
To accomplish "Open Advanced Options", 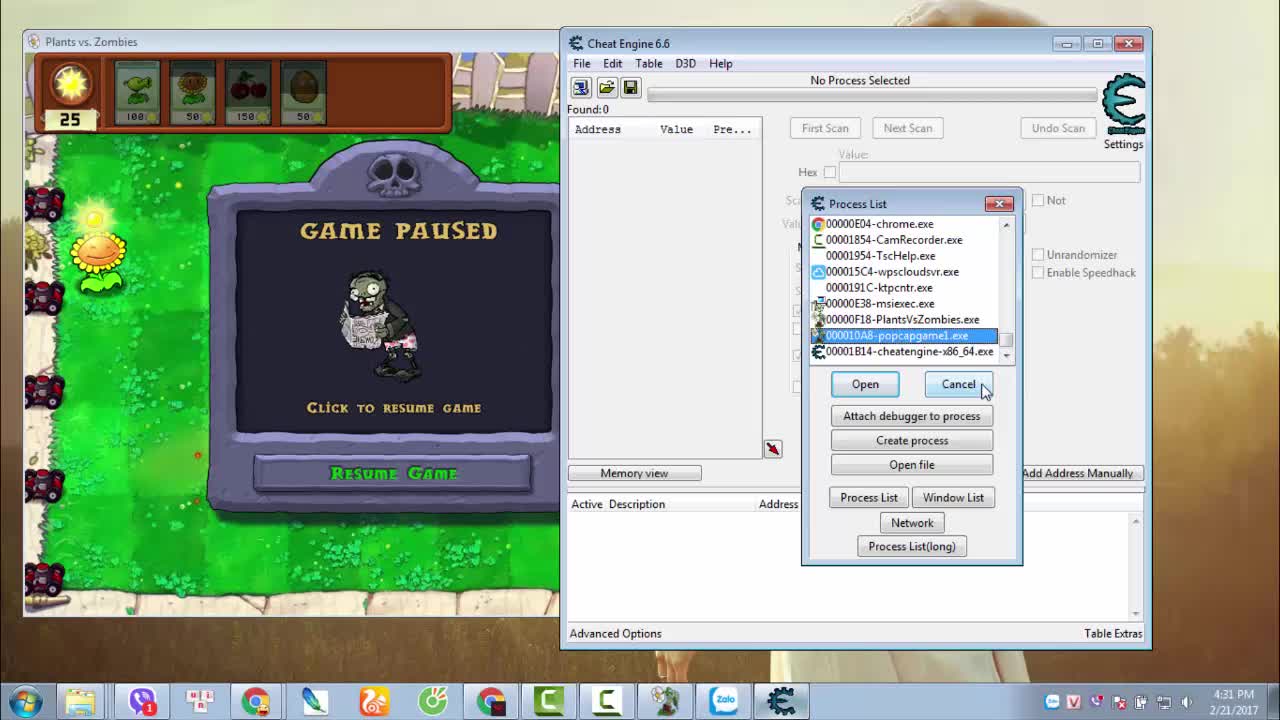I will click(x=615, y=633).
